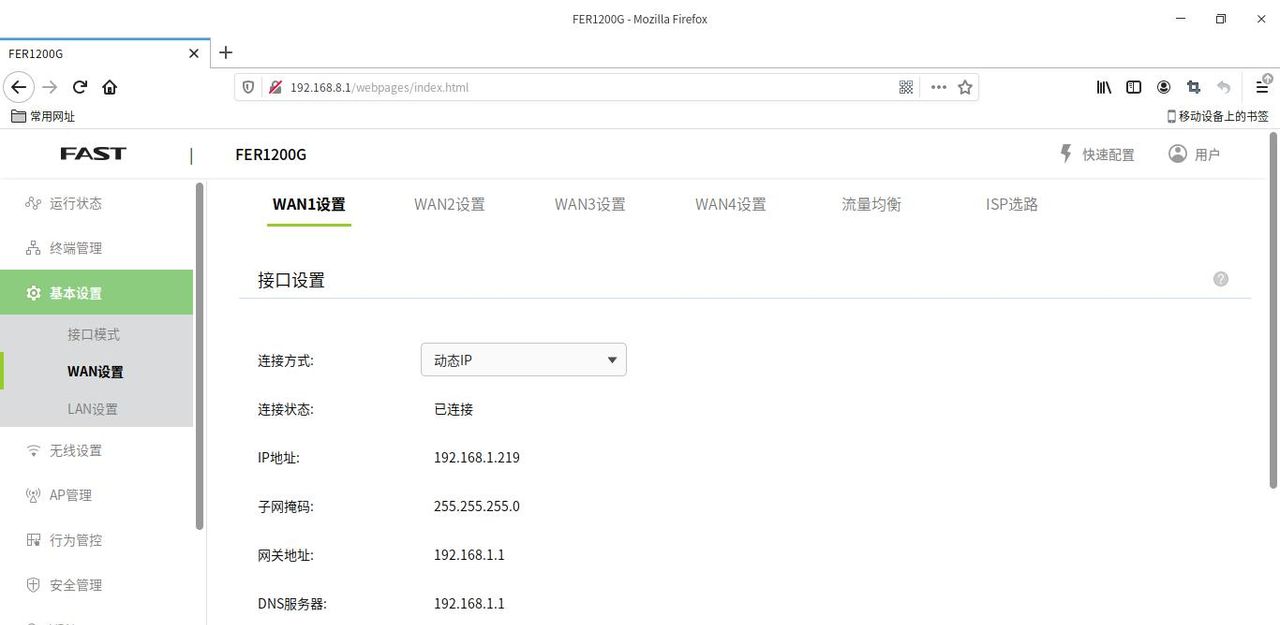
Task: Click the DNS服务器 value 192.168.1.1
Action: click(469, 603)
